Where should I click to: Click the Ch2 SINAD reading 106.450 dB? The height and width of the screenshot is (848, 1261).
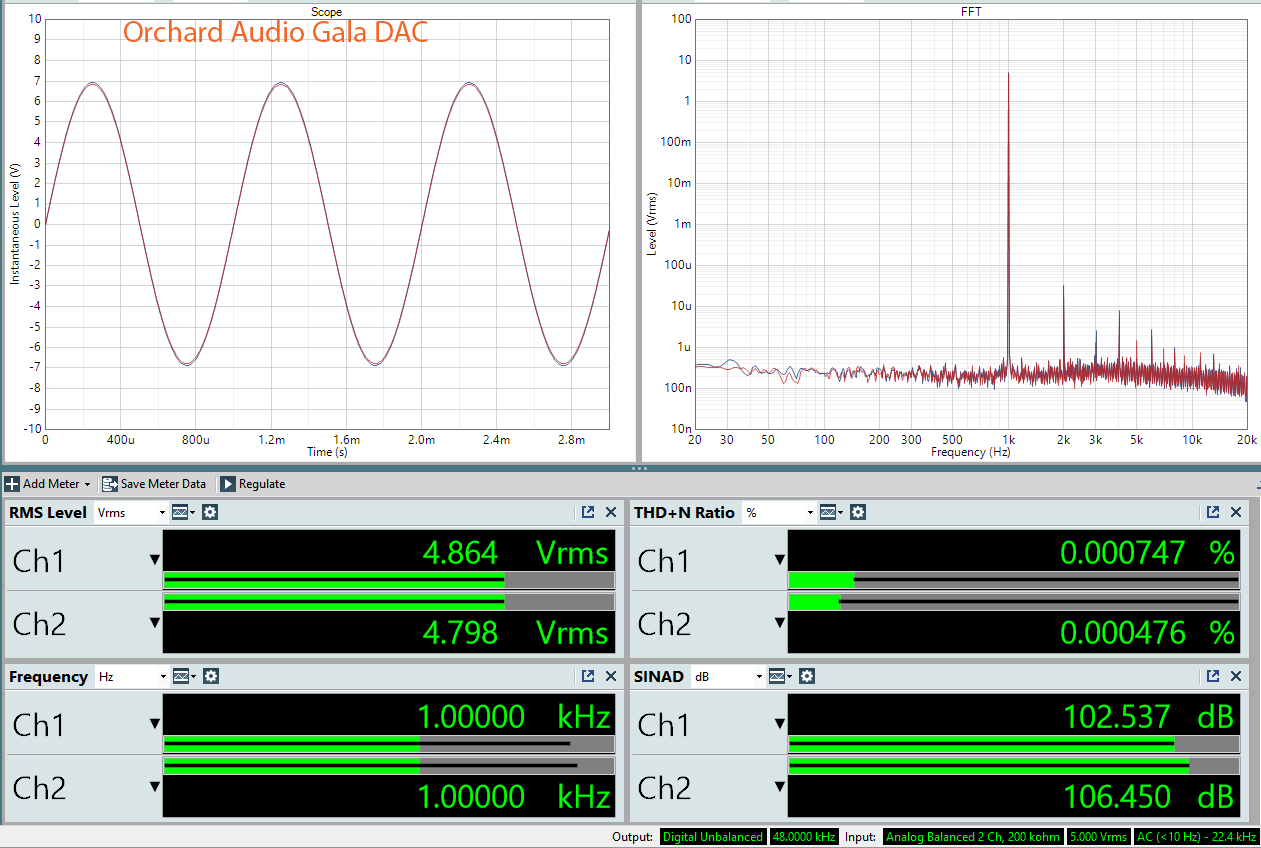(1148, 796)
